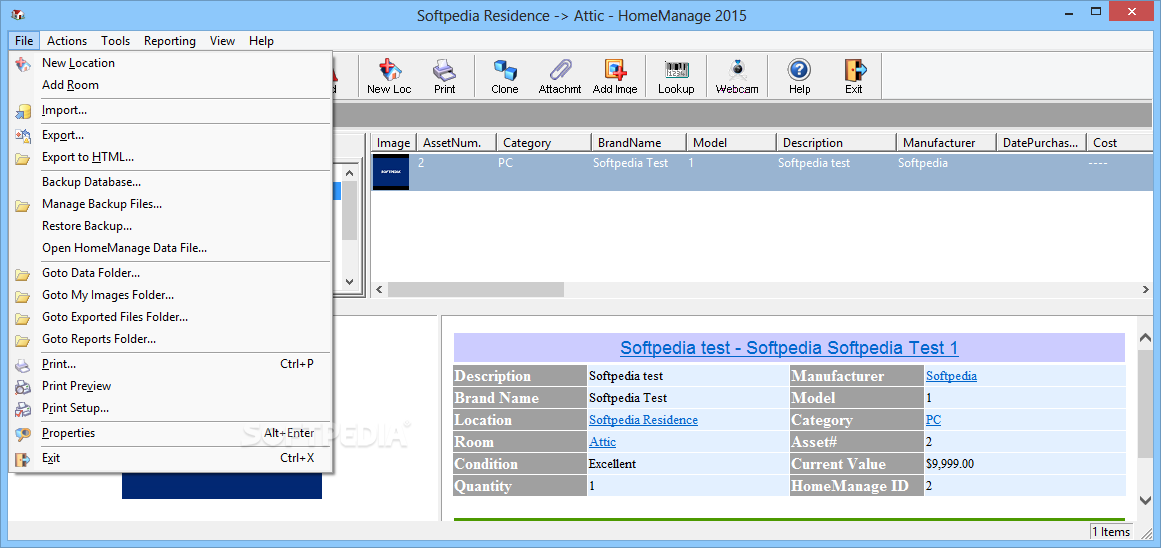Select Restore Backup...
1161x548 pixels.
coord(171,226)
